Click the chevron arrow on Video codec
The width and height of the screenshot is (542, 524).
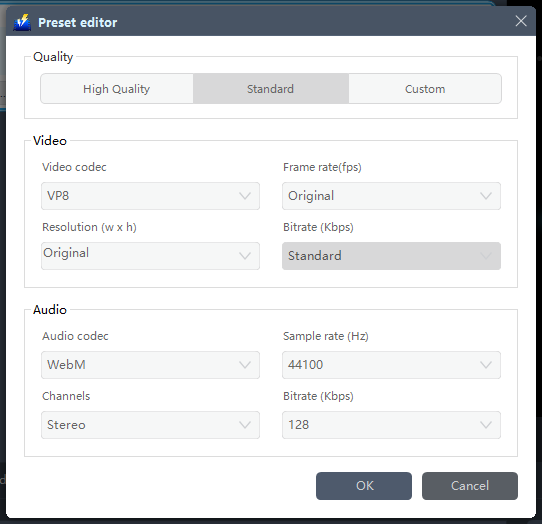245,196
